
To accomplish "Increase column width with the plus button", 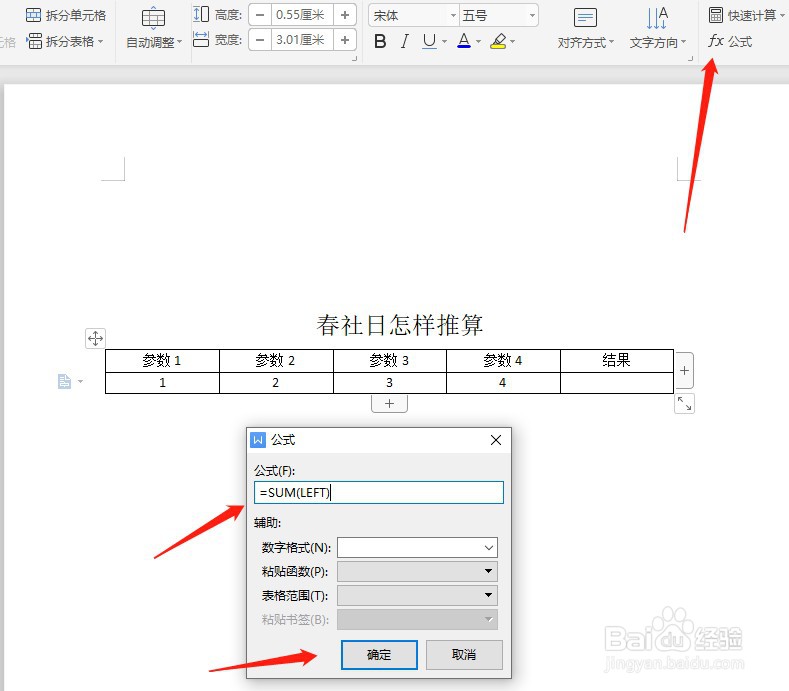I will (345, 39).
